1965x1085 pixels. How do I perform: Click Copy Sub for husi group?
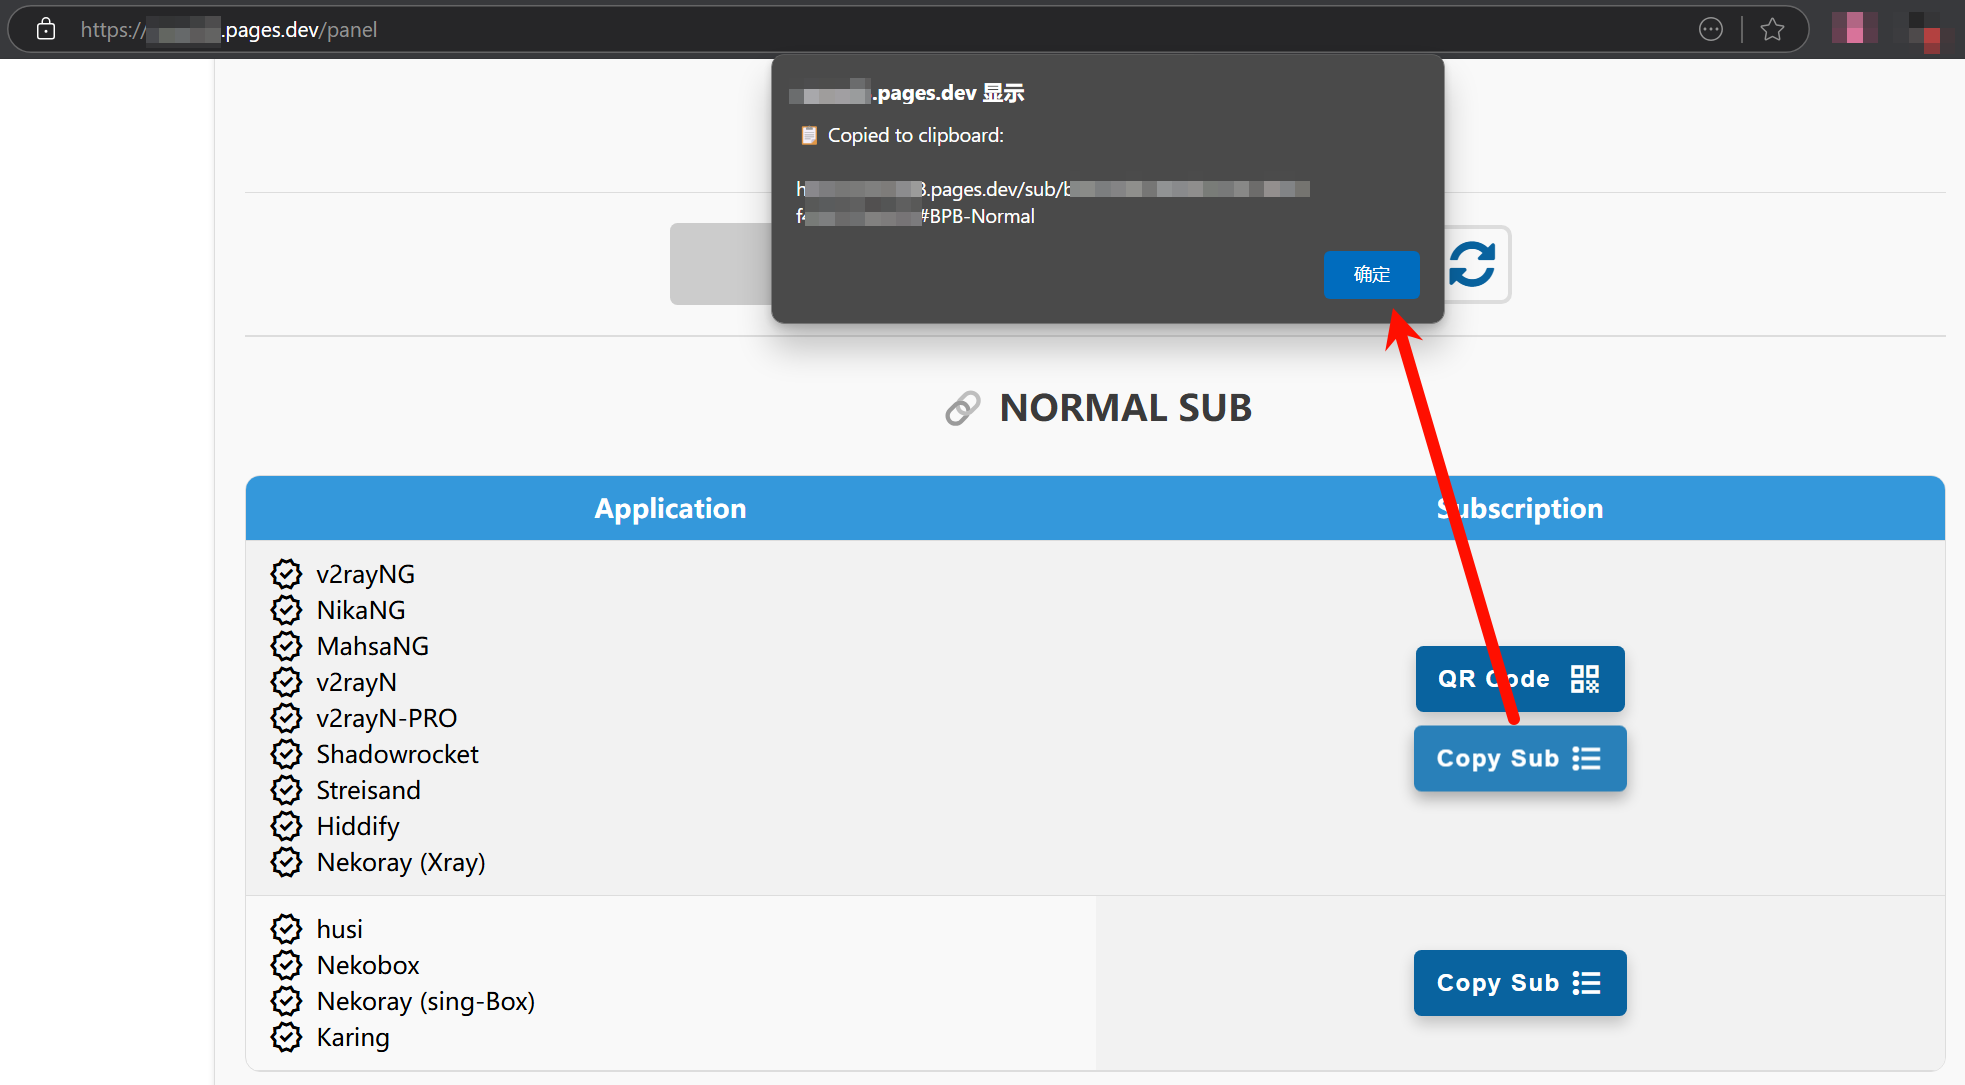1519,983
